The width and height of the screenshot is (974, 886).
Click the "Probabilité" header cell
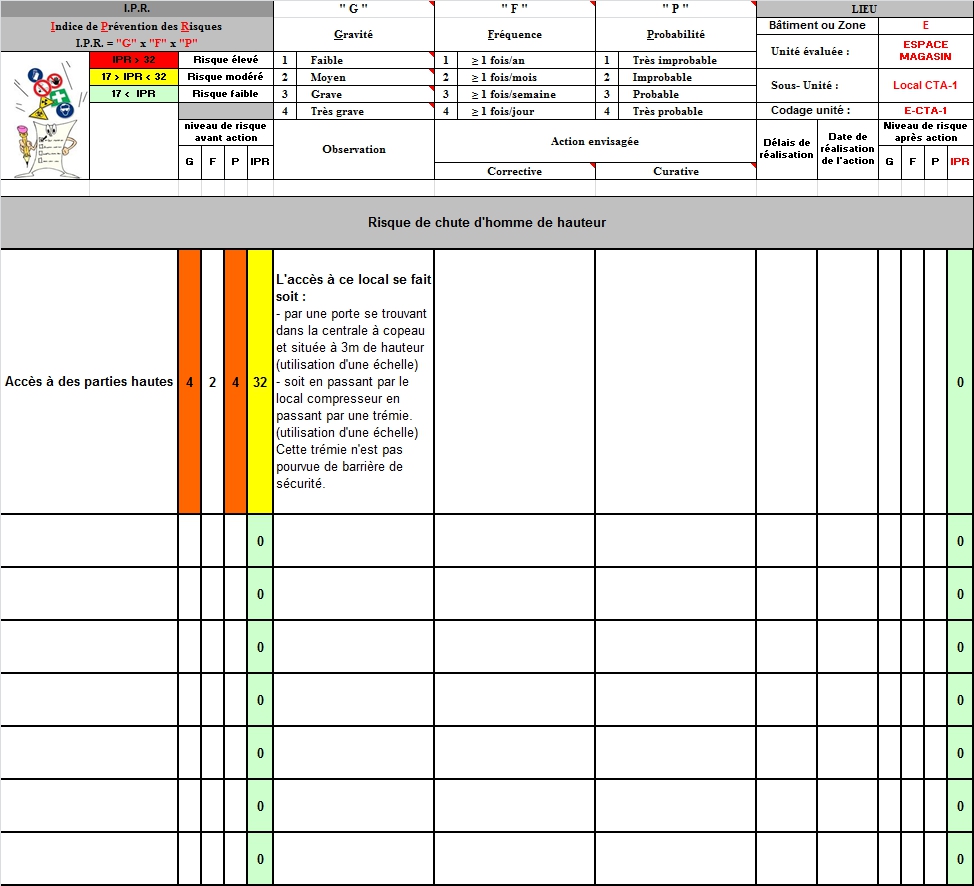[675, 34]
